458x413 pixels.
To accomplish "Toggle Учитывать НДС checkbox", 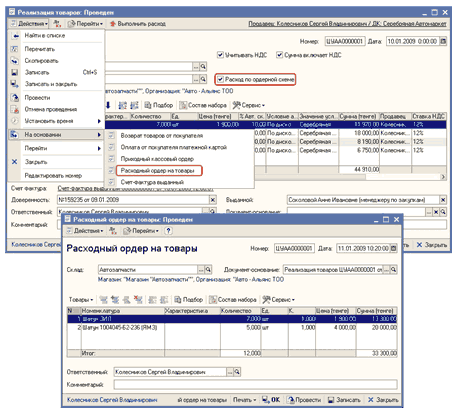I will (x=220, y=55).
